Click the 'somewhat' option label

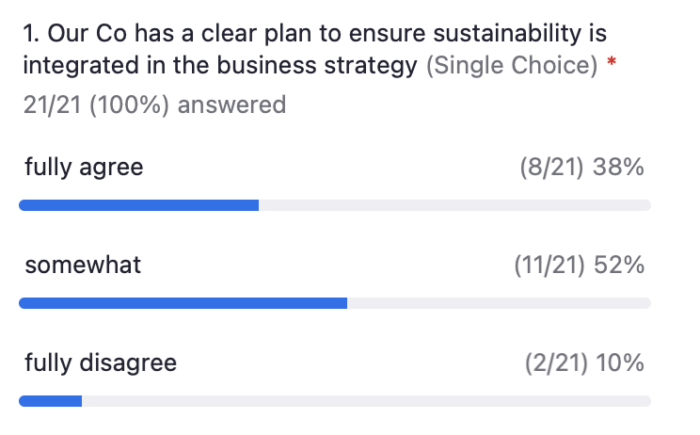83,264
